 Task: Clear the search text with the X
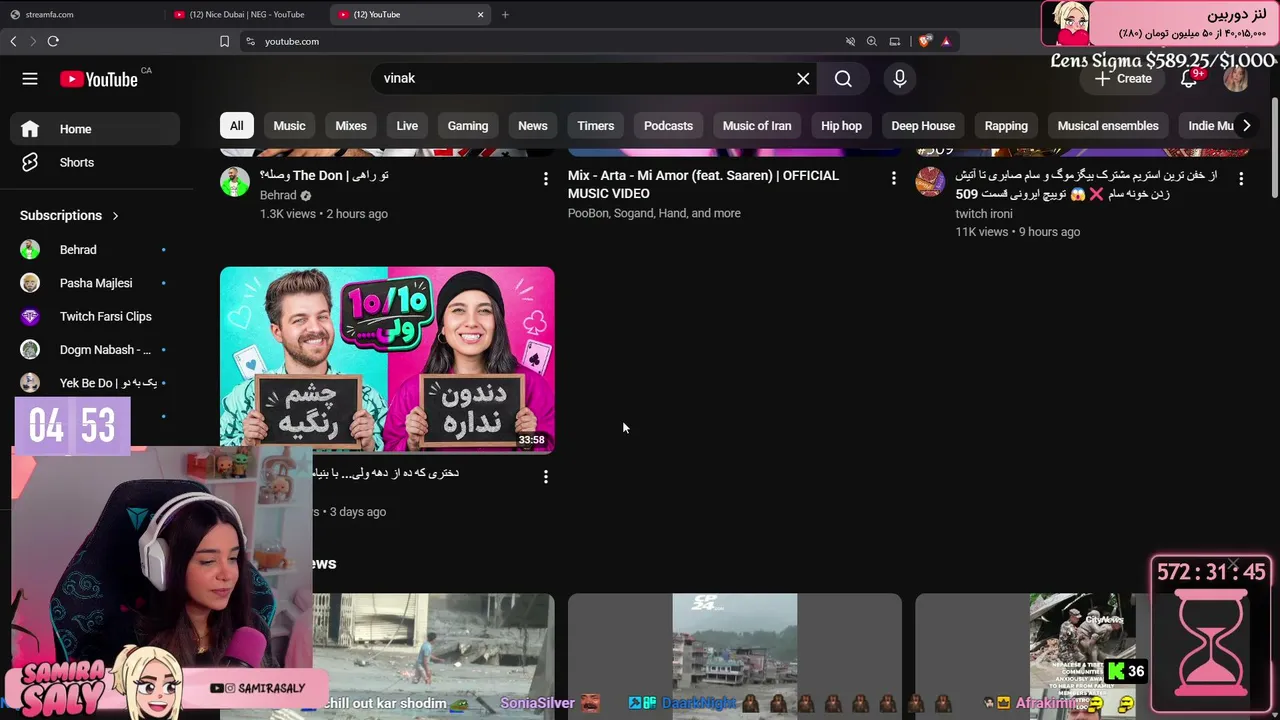coord(803,78)
